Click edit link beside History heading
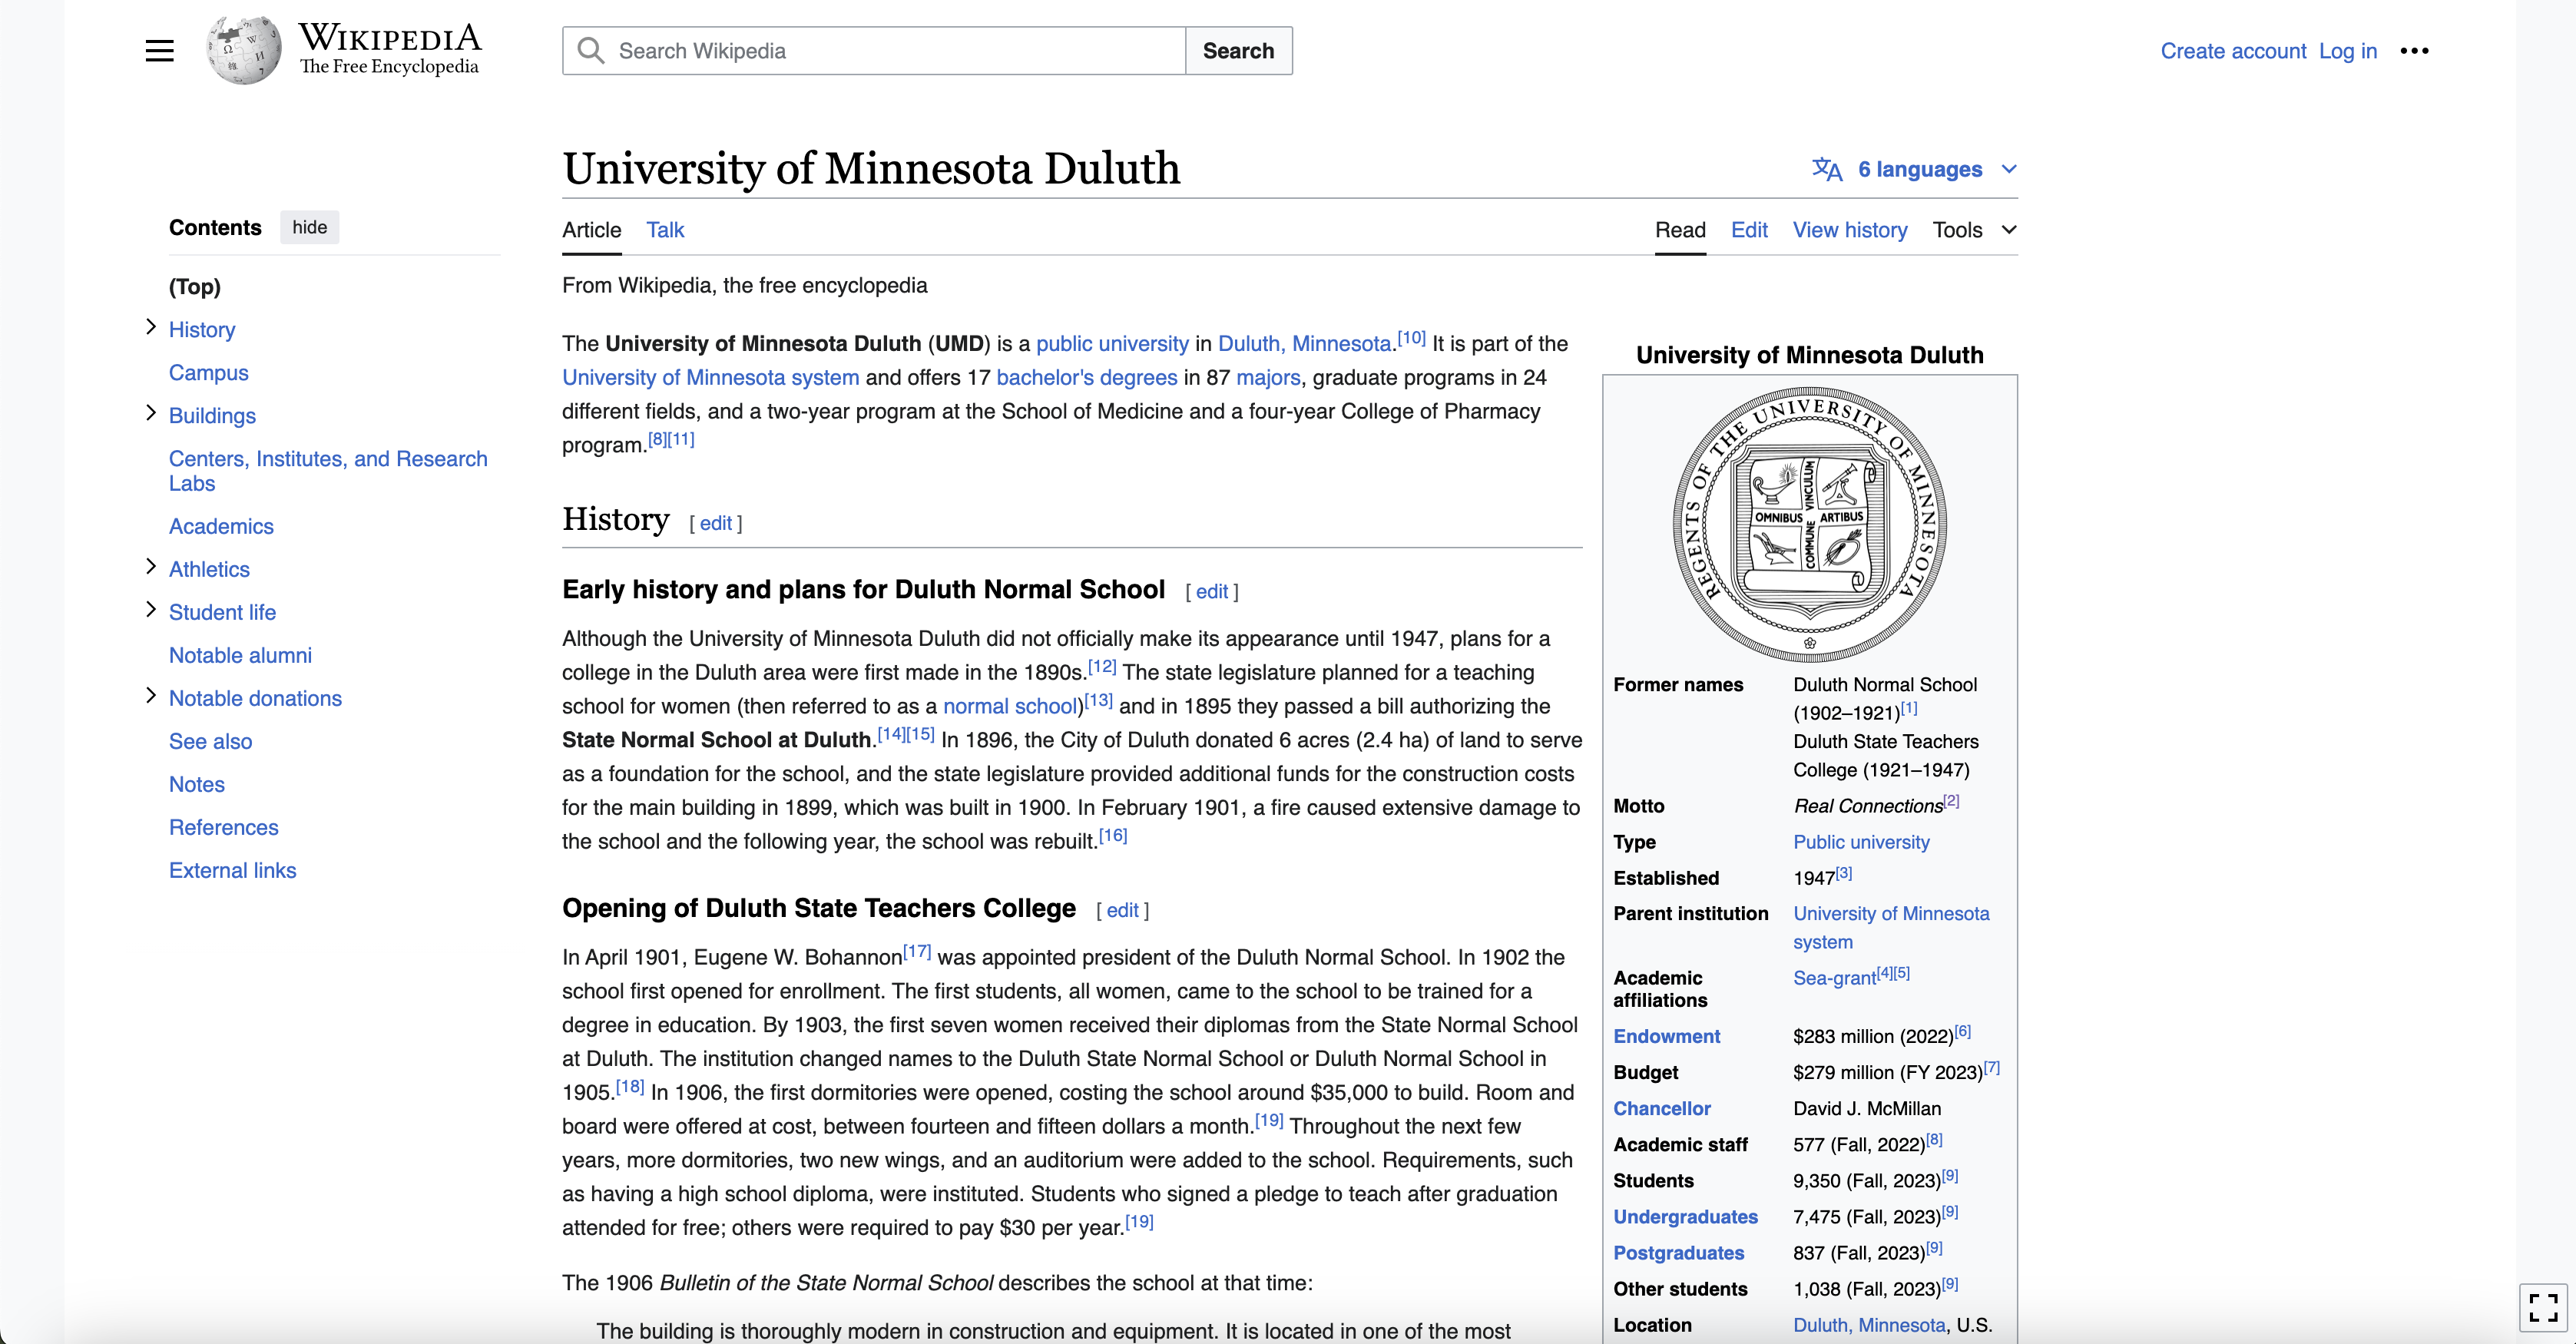Image resolution: width=2576 pixels, height=1344 pixels. coord(715,523)
